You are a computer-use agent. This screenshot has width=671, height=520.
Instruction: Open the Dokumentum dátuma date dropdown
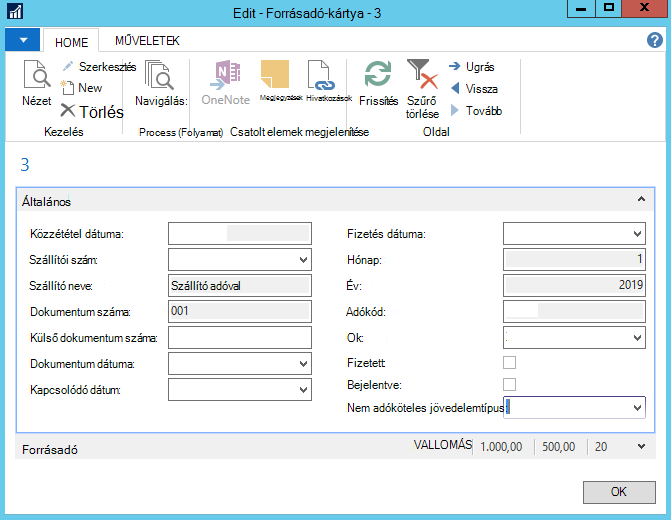click(303, 364)
